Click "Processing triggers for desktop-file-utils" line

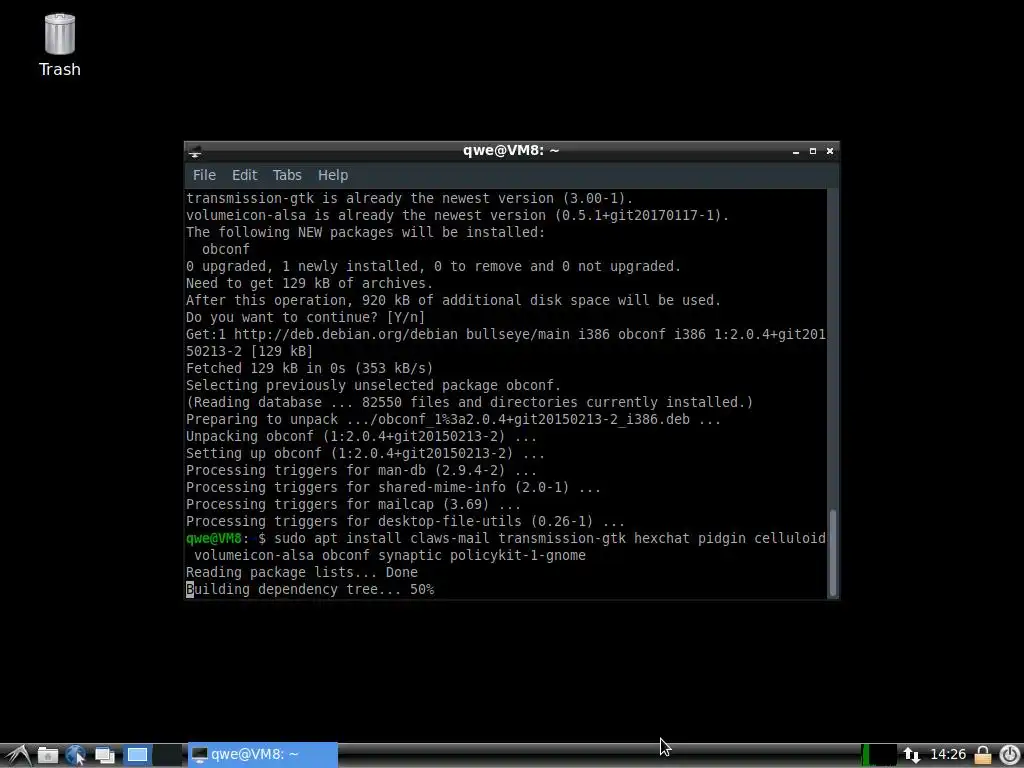coord(405,521)
